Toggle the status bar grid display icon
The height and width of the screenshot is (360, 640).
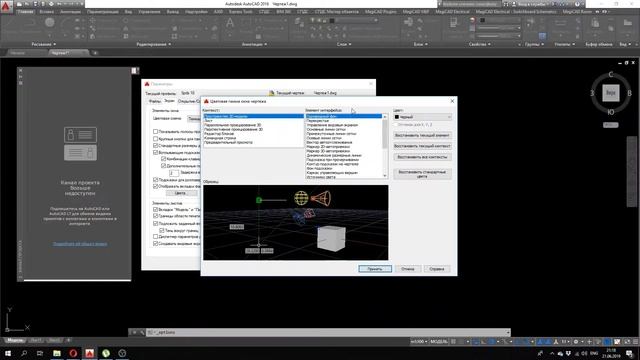[453, 342]
